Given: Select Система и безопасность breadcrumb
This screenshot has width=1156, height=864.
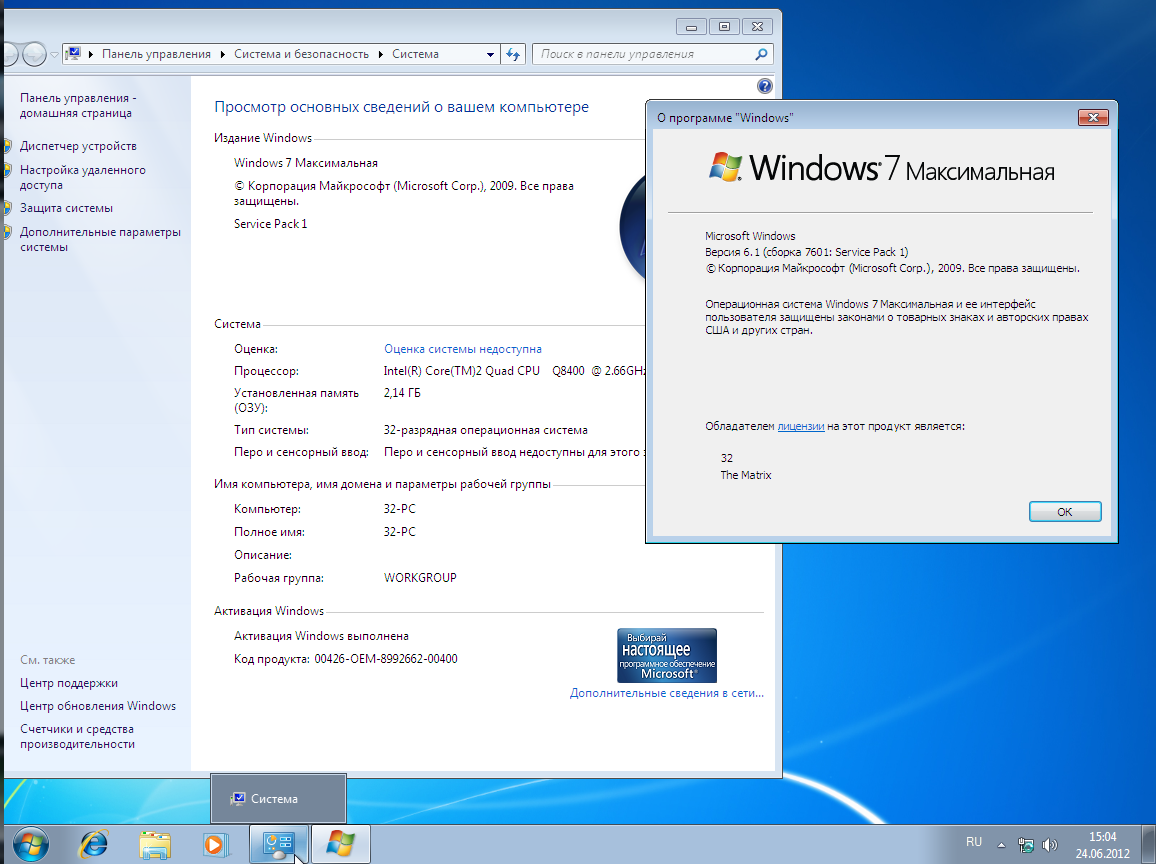Looking at the screenshot, I should (x=302, y=54).
